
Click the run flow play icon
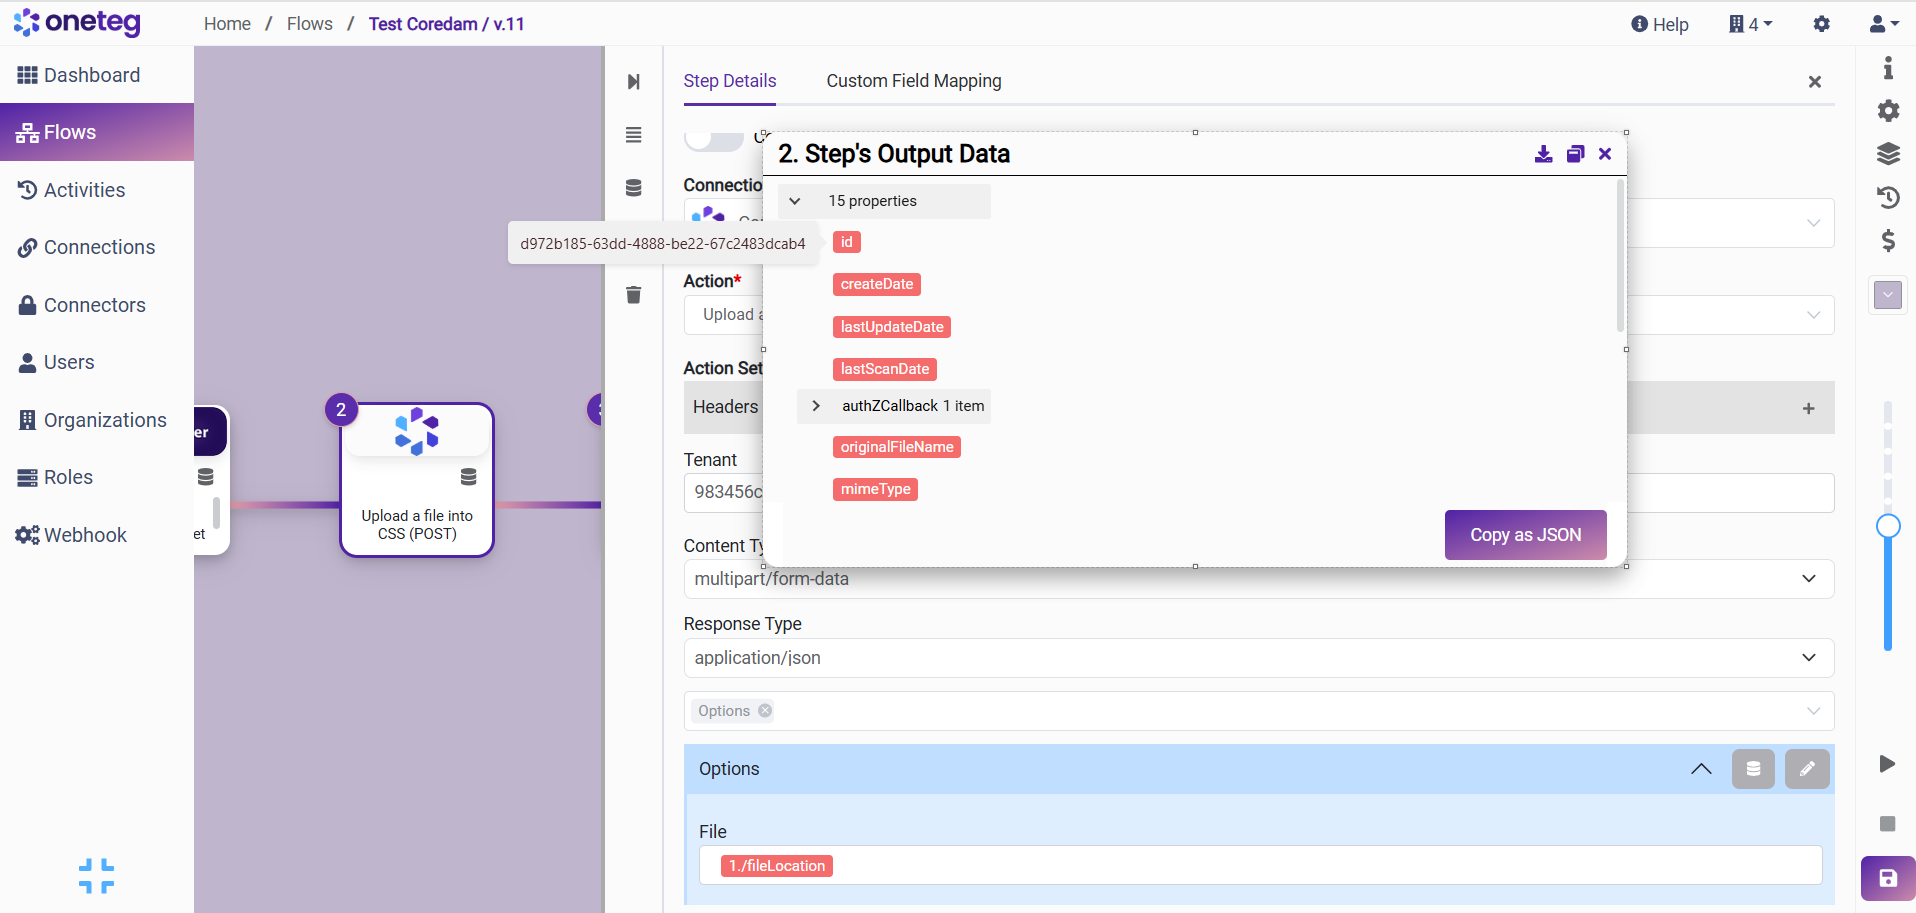pyautogui.click(x=1887, y=764)
